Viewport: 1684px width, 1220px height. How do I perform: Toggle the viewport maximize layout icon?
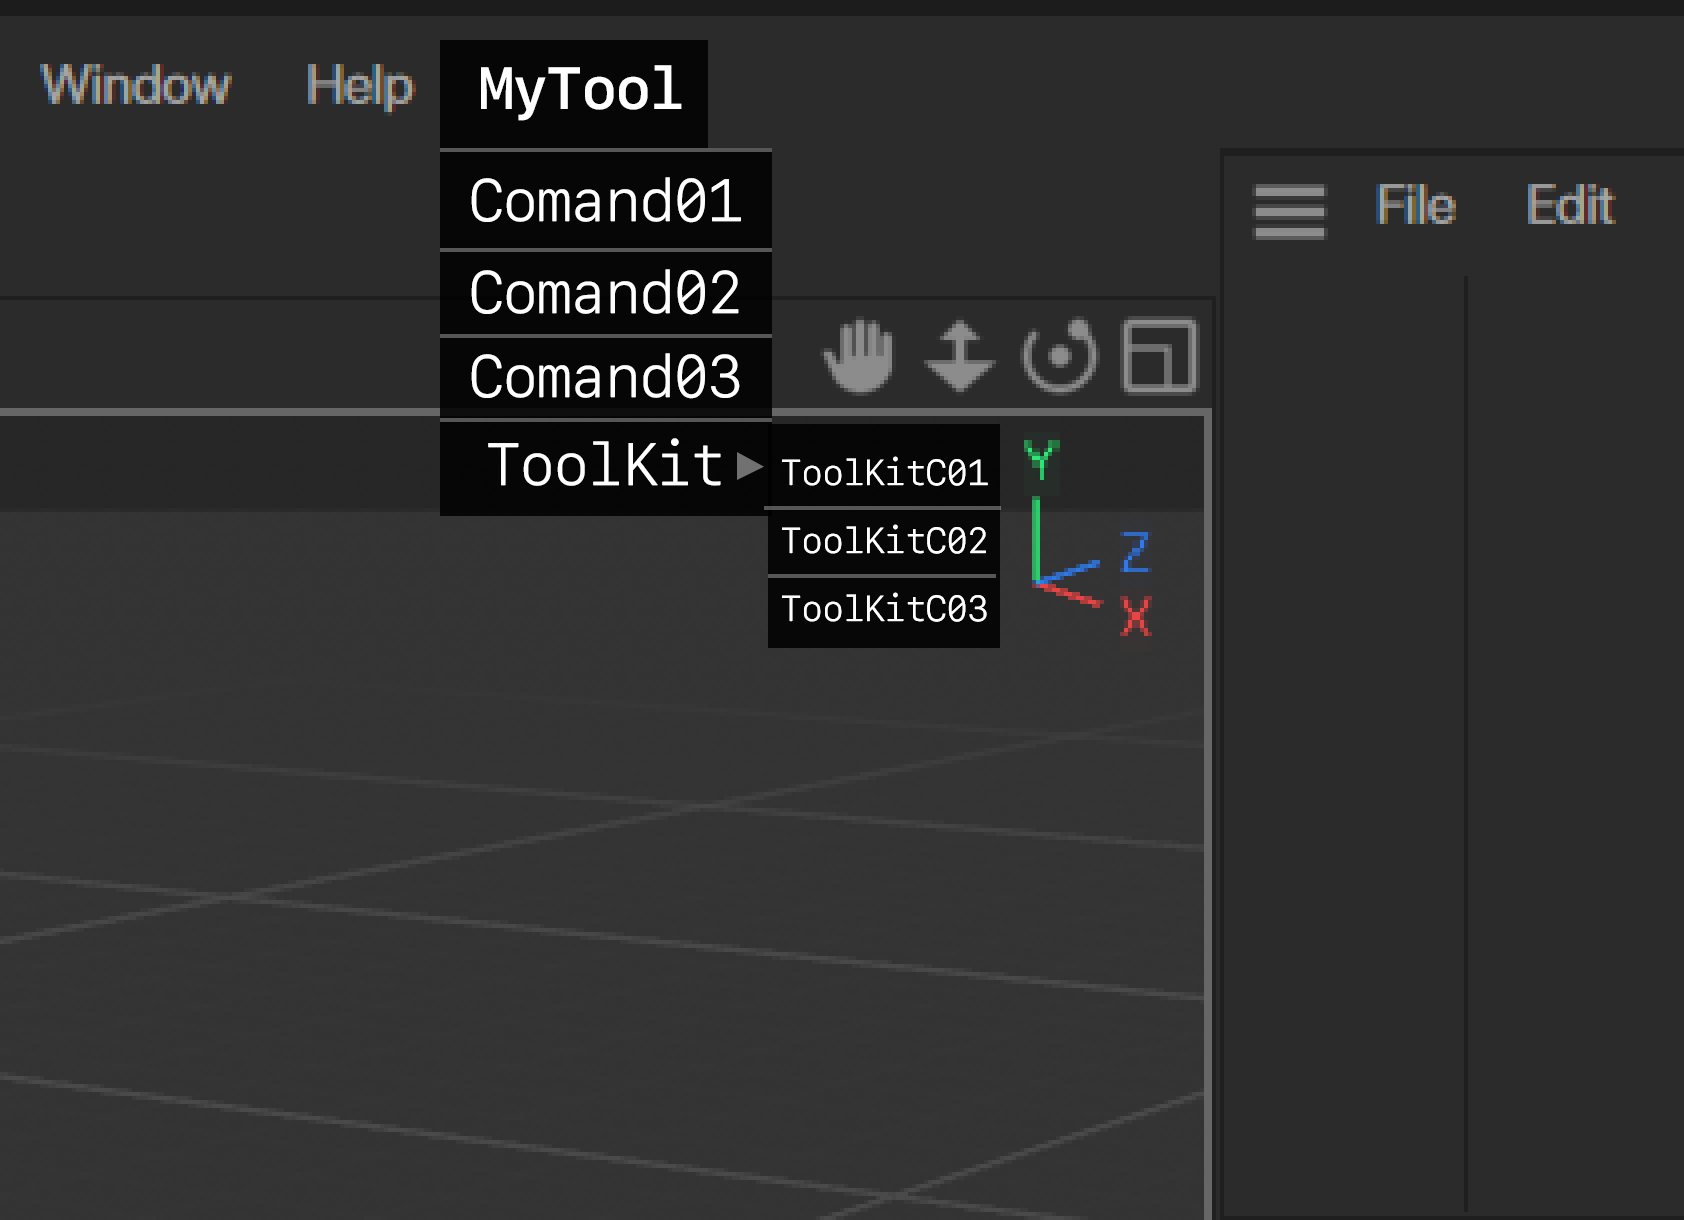click(x=1160, y=355)
